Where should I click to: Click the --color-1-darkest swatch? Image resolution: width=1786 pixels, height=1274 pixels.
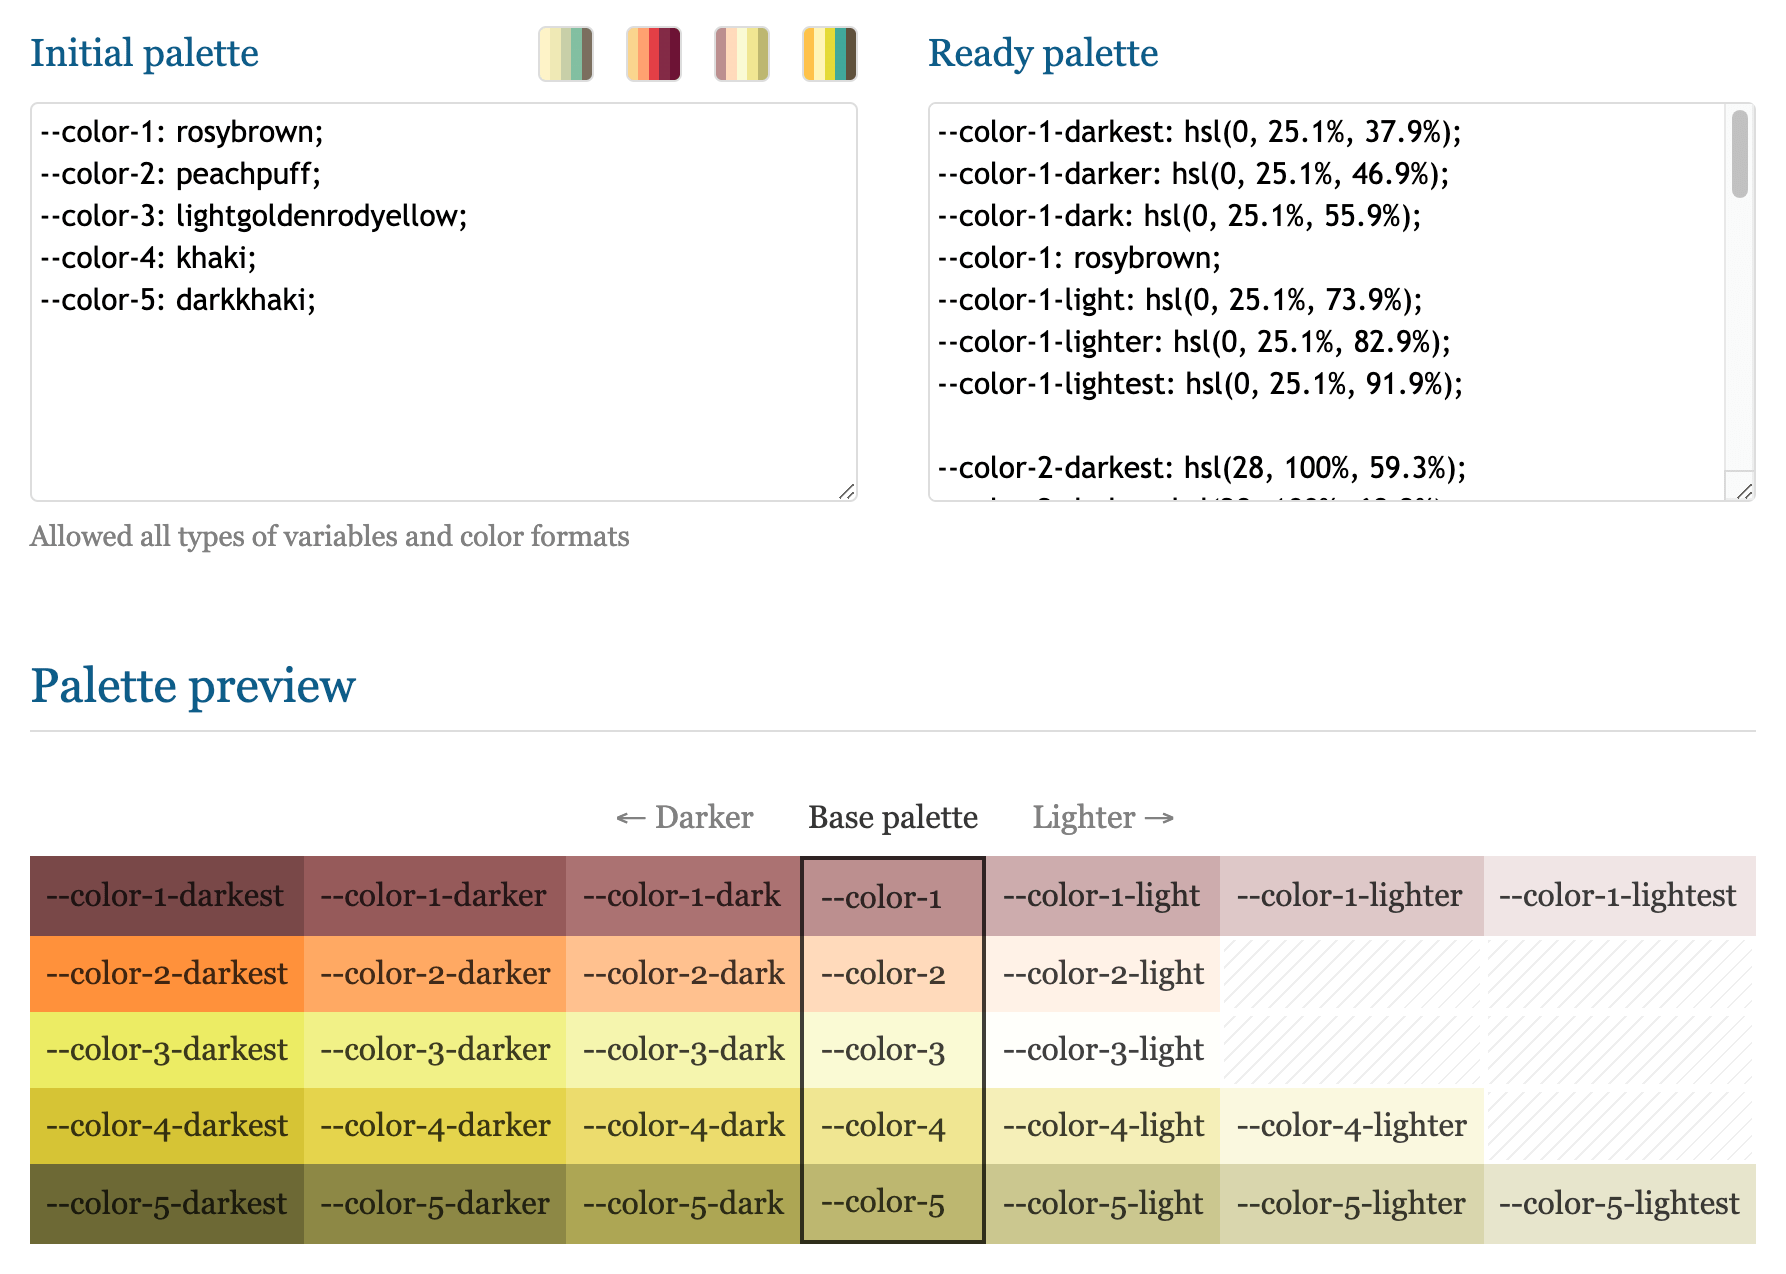click(167, 896)
